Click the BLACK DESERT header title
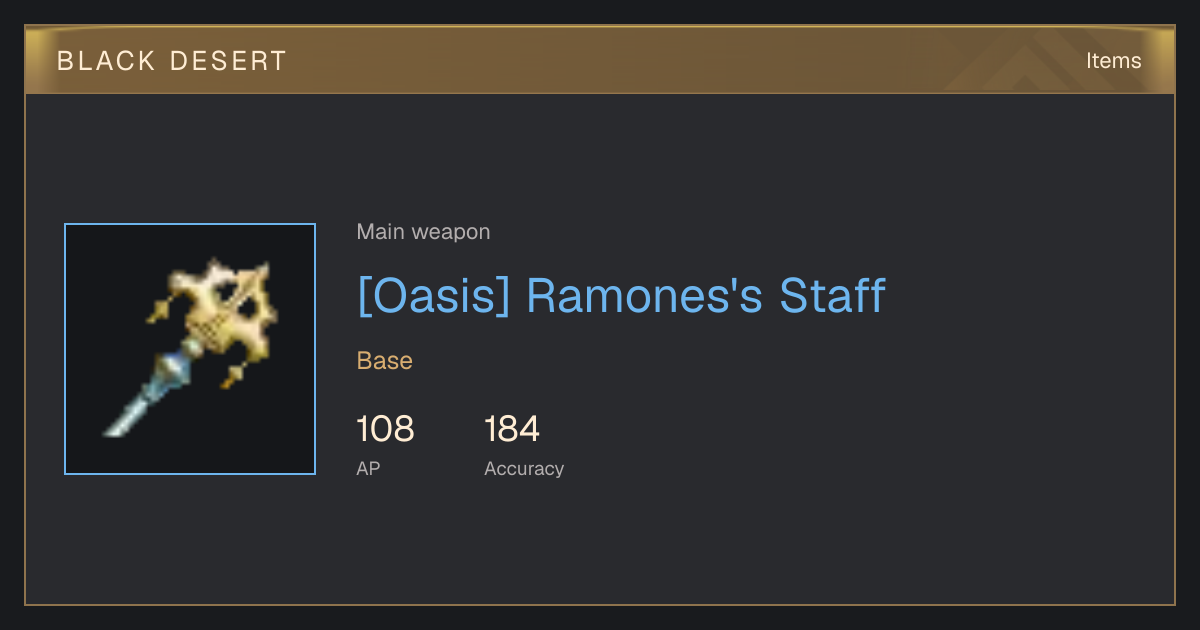 pos(172,61)
